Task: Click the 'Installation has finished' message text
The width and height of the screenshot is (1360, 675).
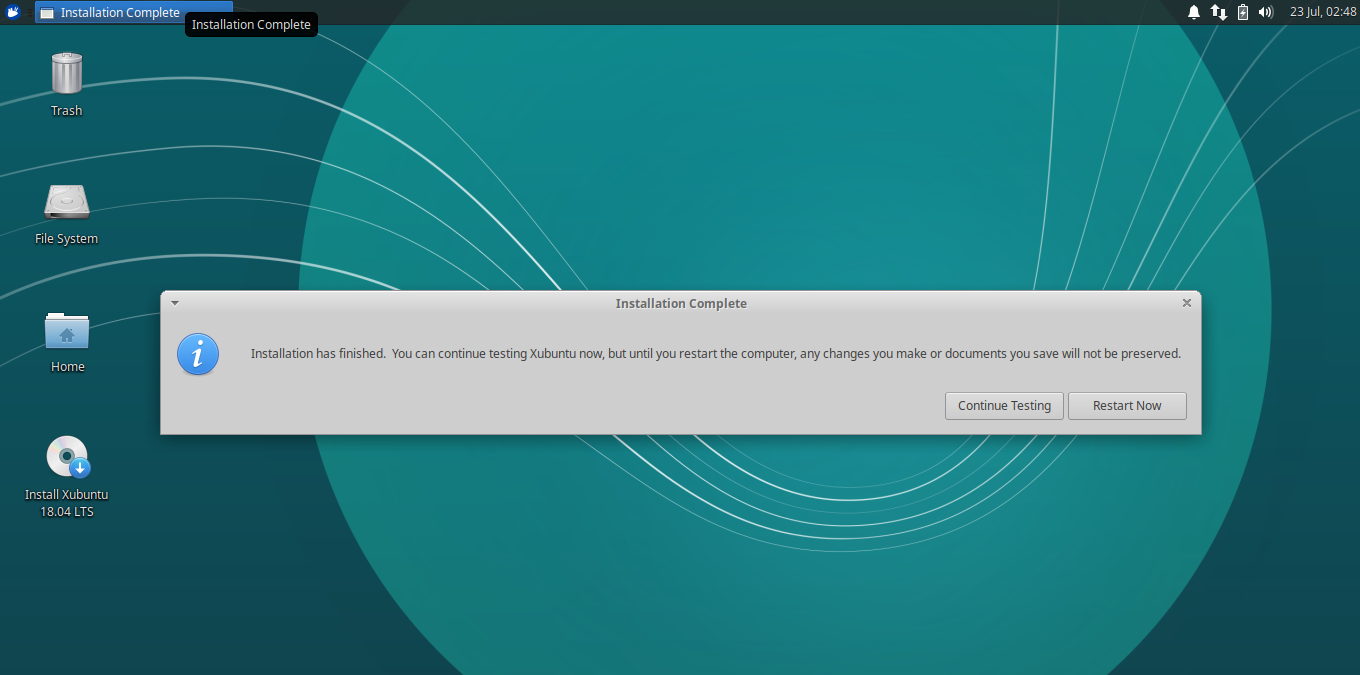Action: [716, 353]
